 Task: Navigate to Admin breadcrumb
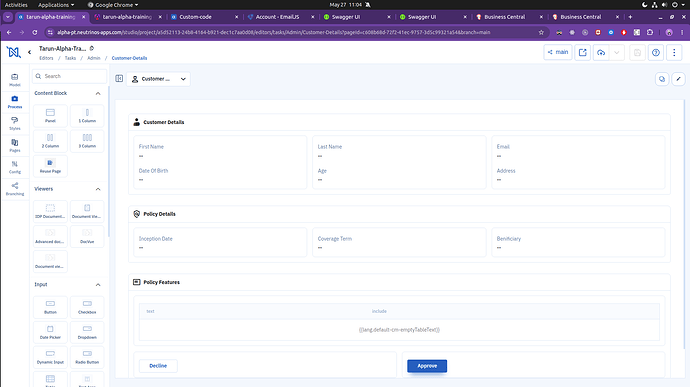point(93,58)
